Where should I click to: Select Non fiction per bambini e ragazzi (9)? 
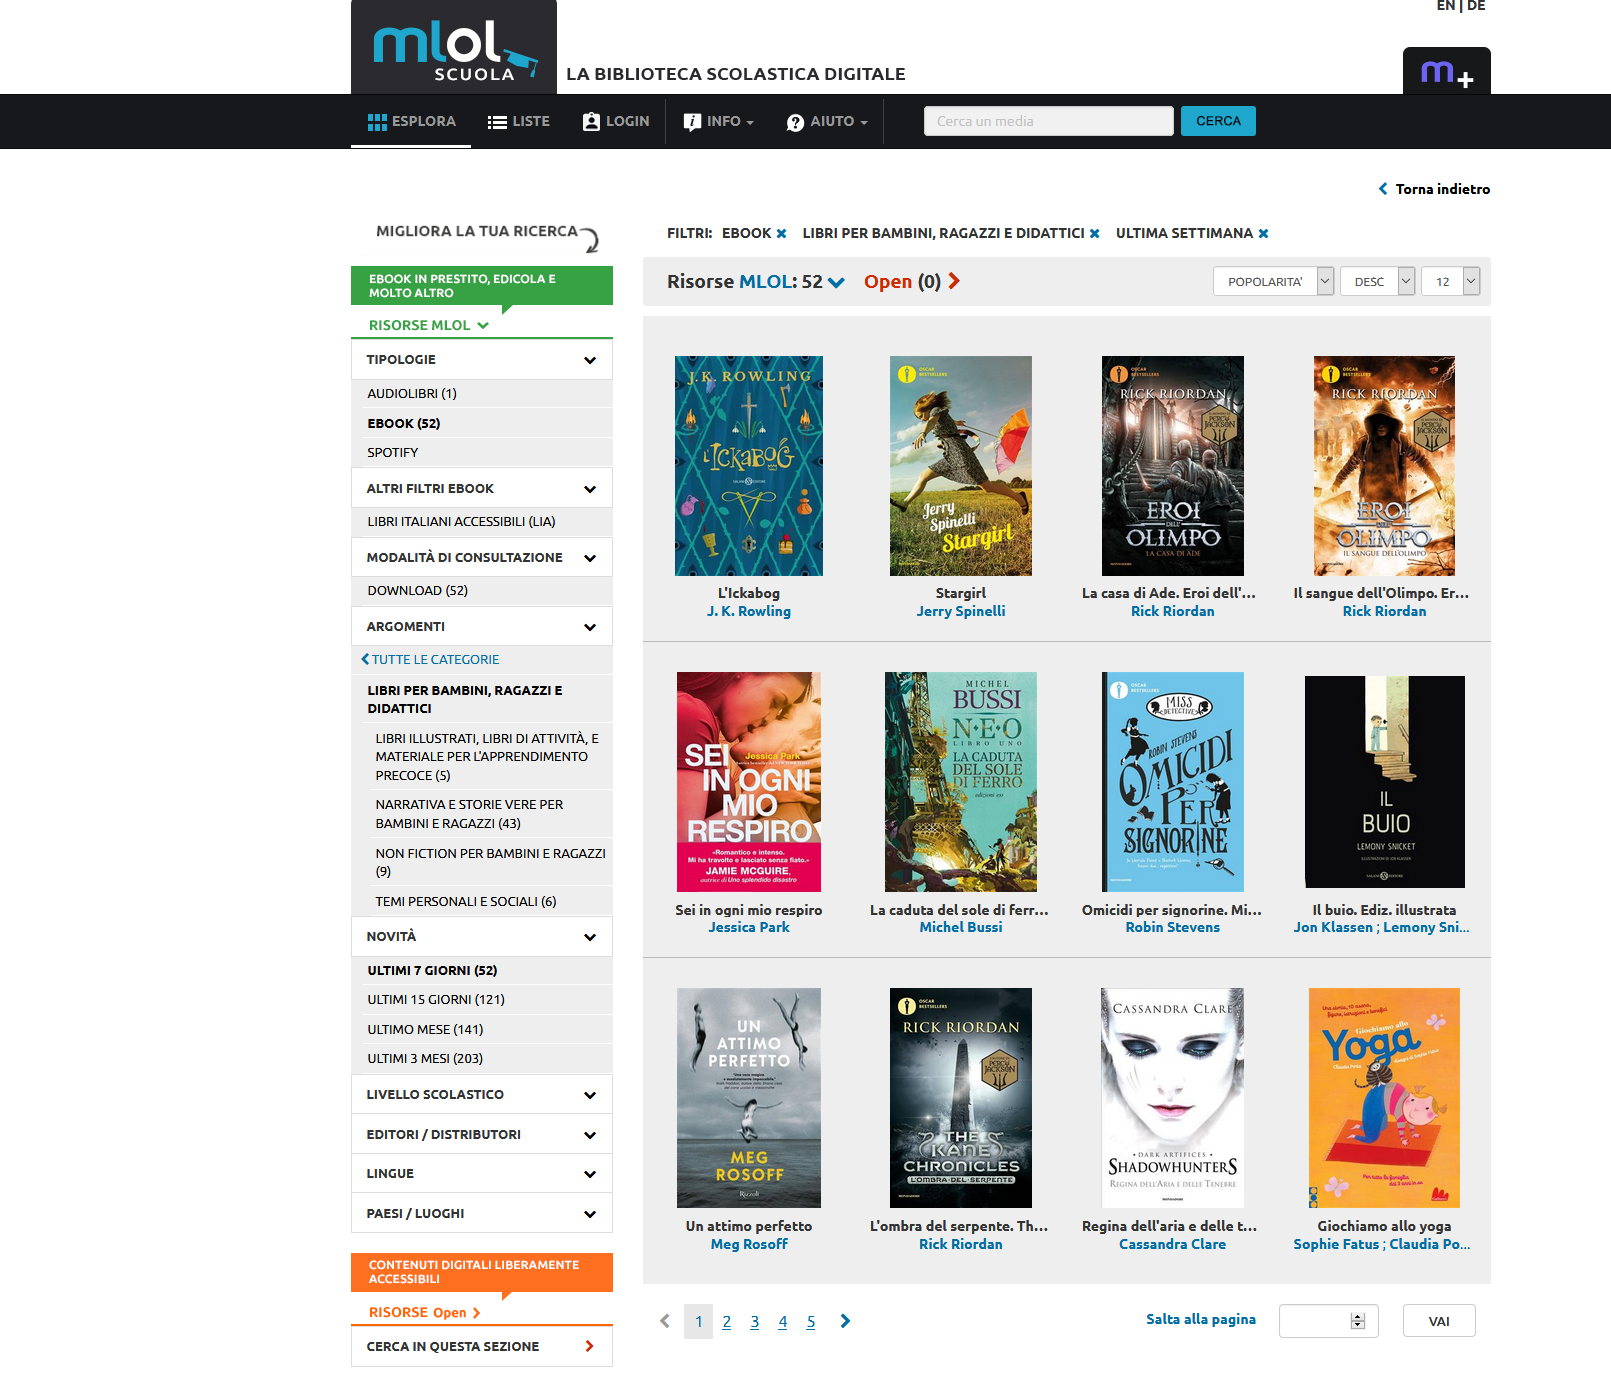point(490,862)
